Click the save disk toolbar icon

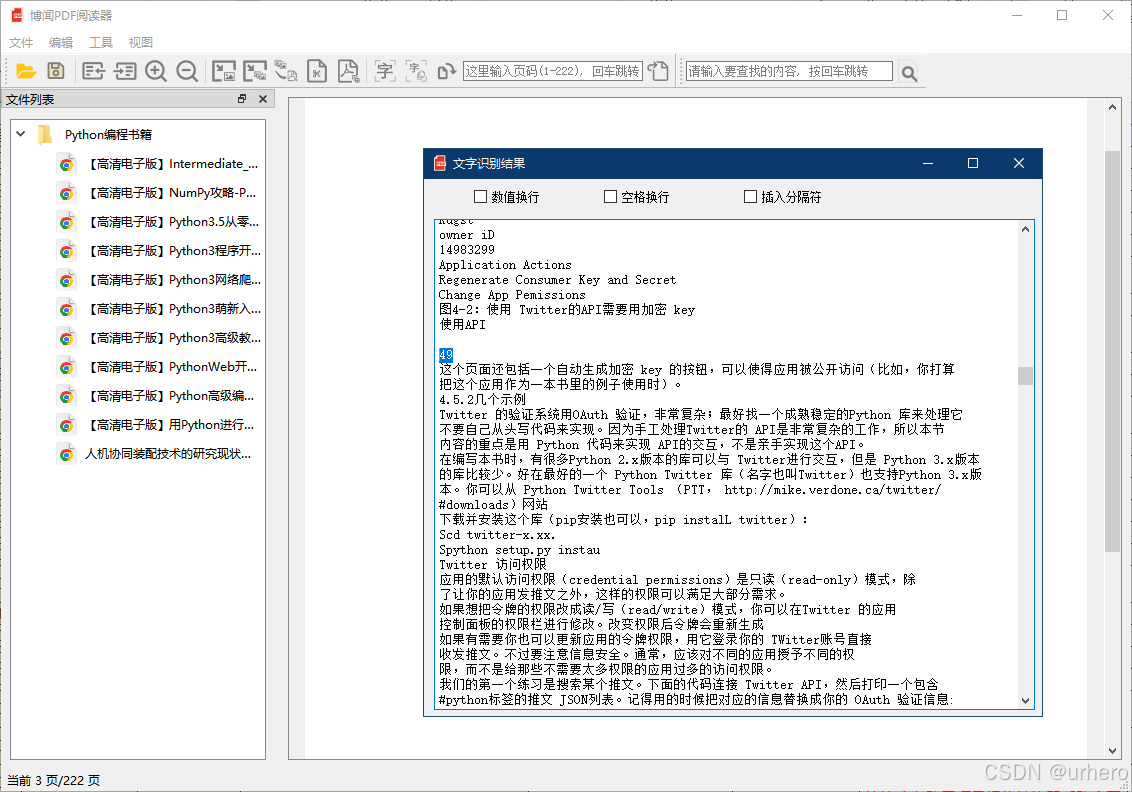56,71
